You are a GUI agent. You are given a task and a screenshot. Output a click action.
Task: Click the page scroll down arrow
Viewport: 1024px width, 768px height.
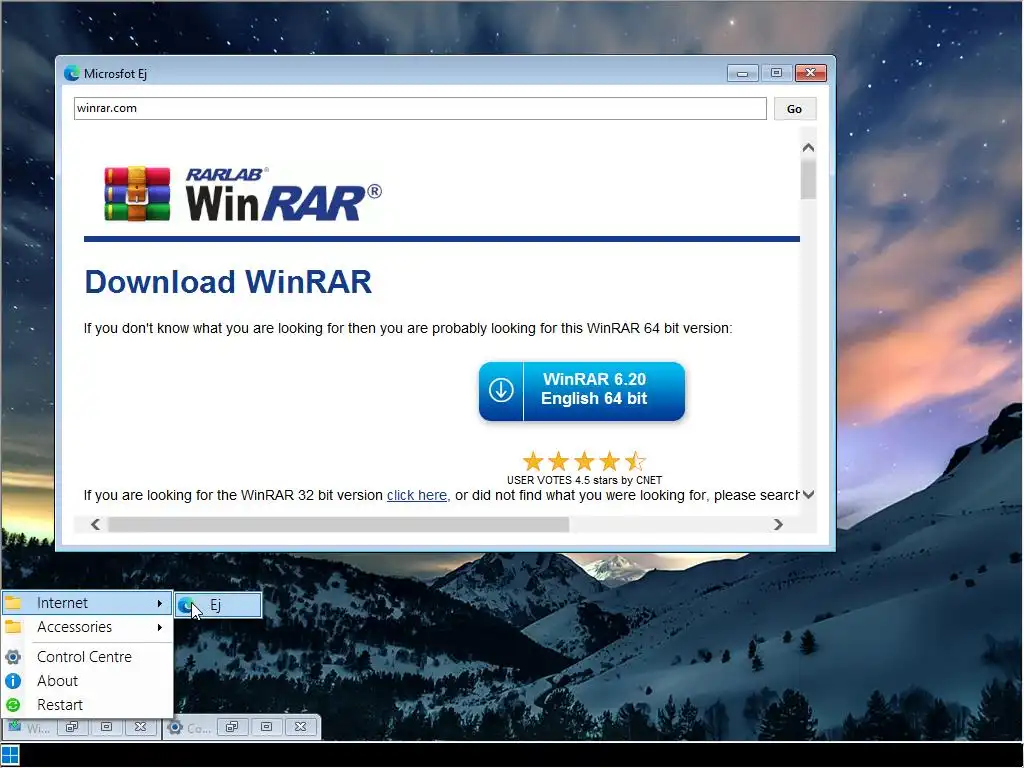point(808,495)
